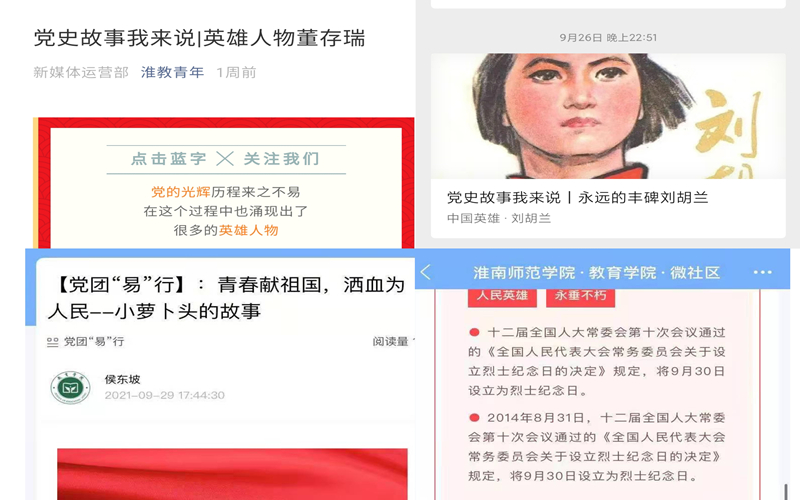Click the 点击蓝字 关注我们 banner
Image resolution: width=800 pixels, height=500 pixels.
coord(226,159)
